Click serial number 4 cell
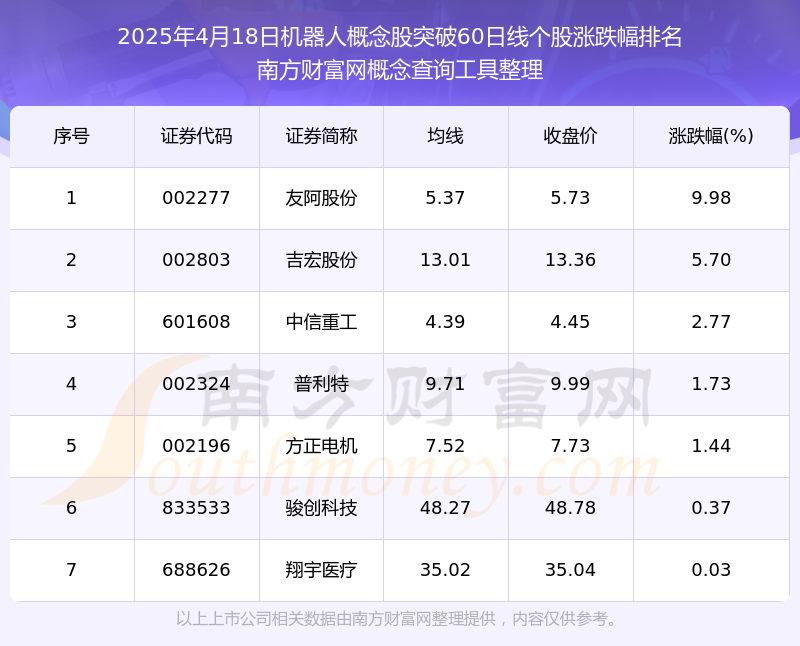Viewport: 800px width, 646px height. coord(71,384)
